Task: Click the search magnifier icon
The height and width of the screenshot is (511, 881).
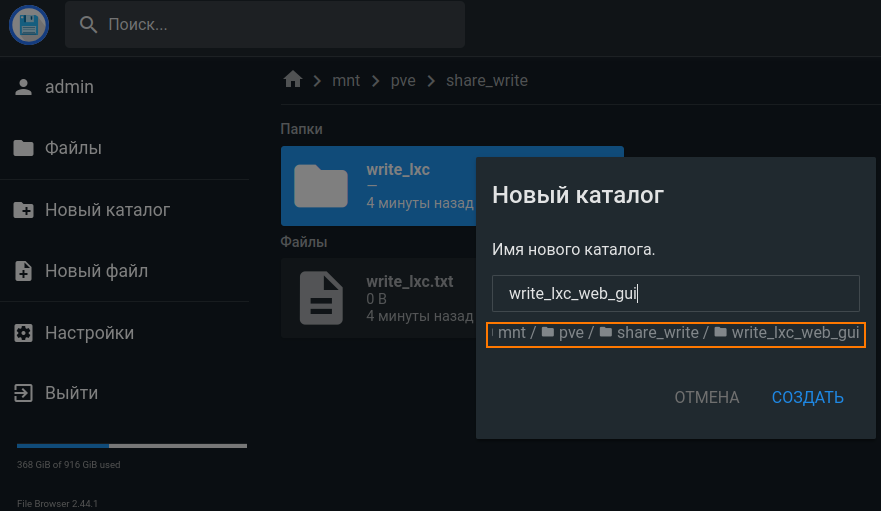Action: [x=88, y=24]
